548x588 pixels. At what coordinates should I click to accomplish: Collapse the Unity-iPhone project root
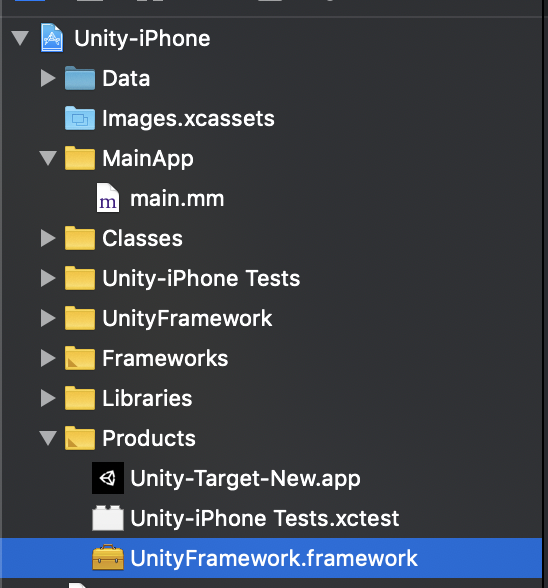(20, 38)
